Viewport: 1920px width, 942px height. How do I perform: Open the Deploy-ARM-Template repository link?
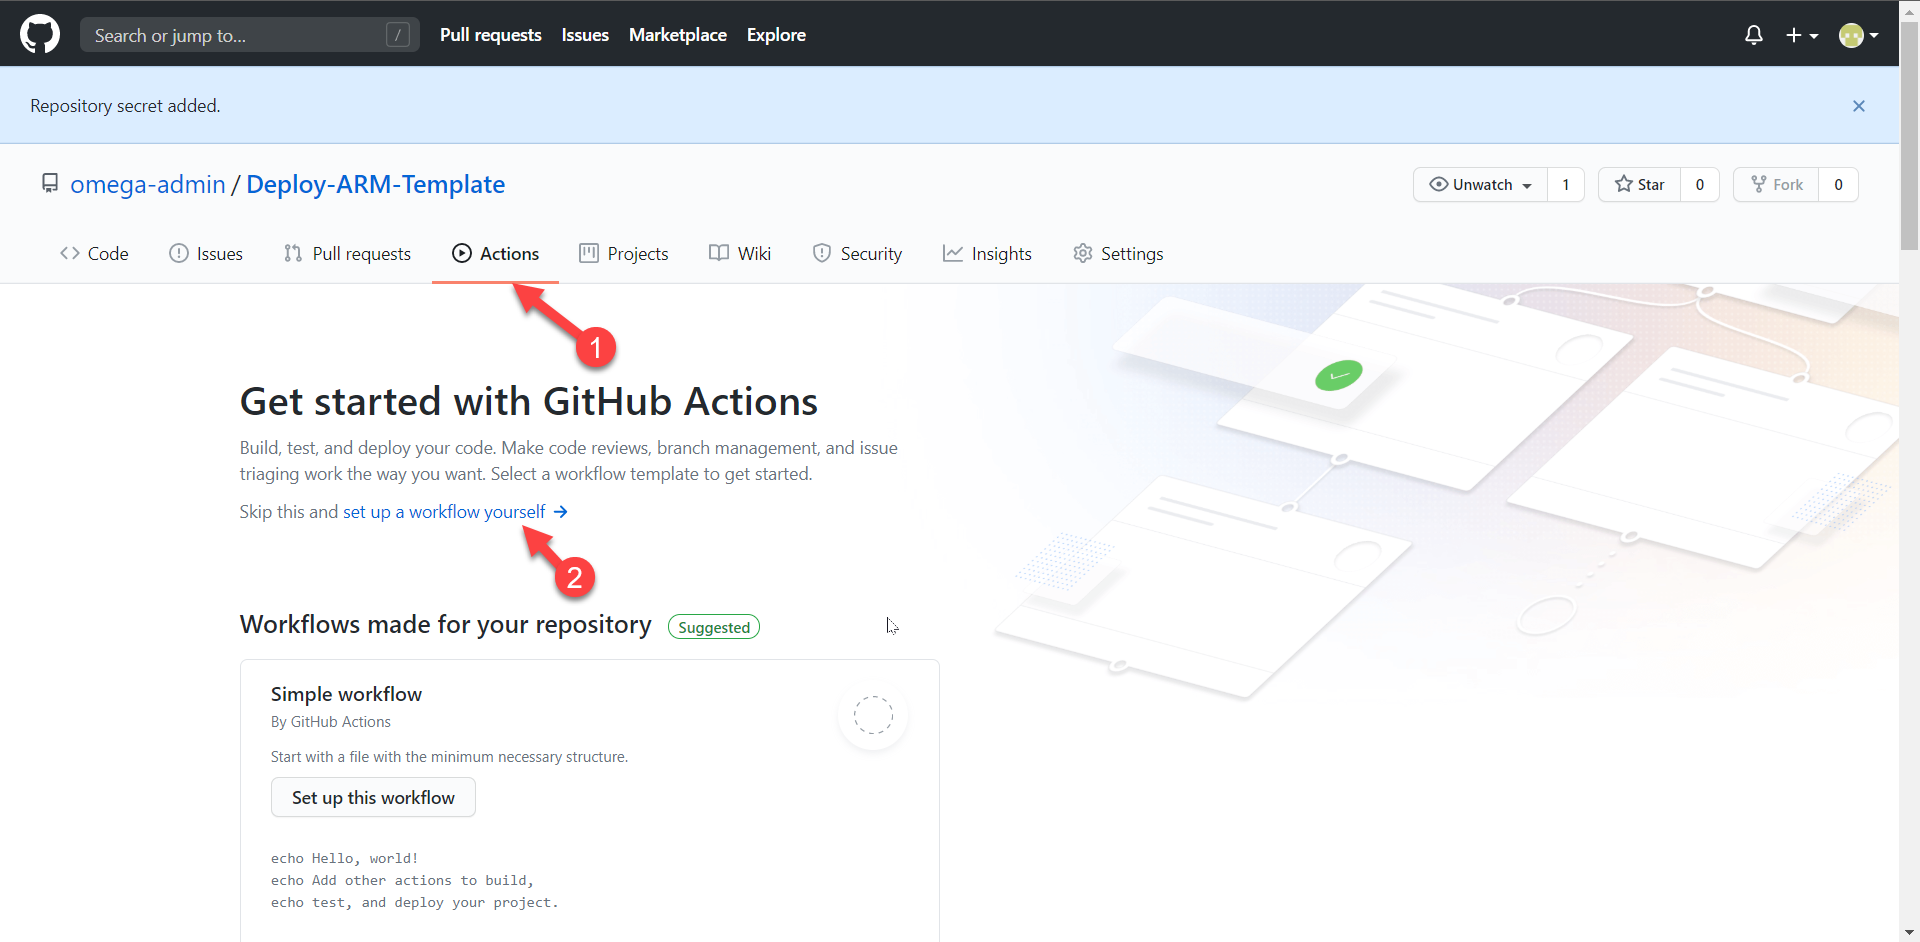coord(375,184)
